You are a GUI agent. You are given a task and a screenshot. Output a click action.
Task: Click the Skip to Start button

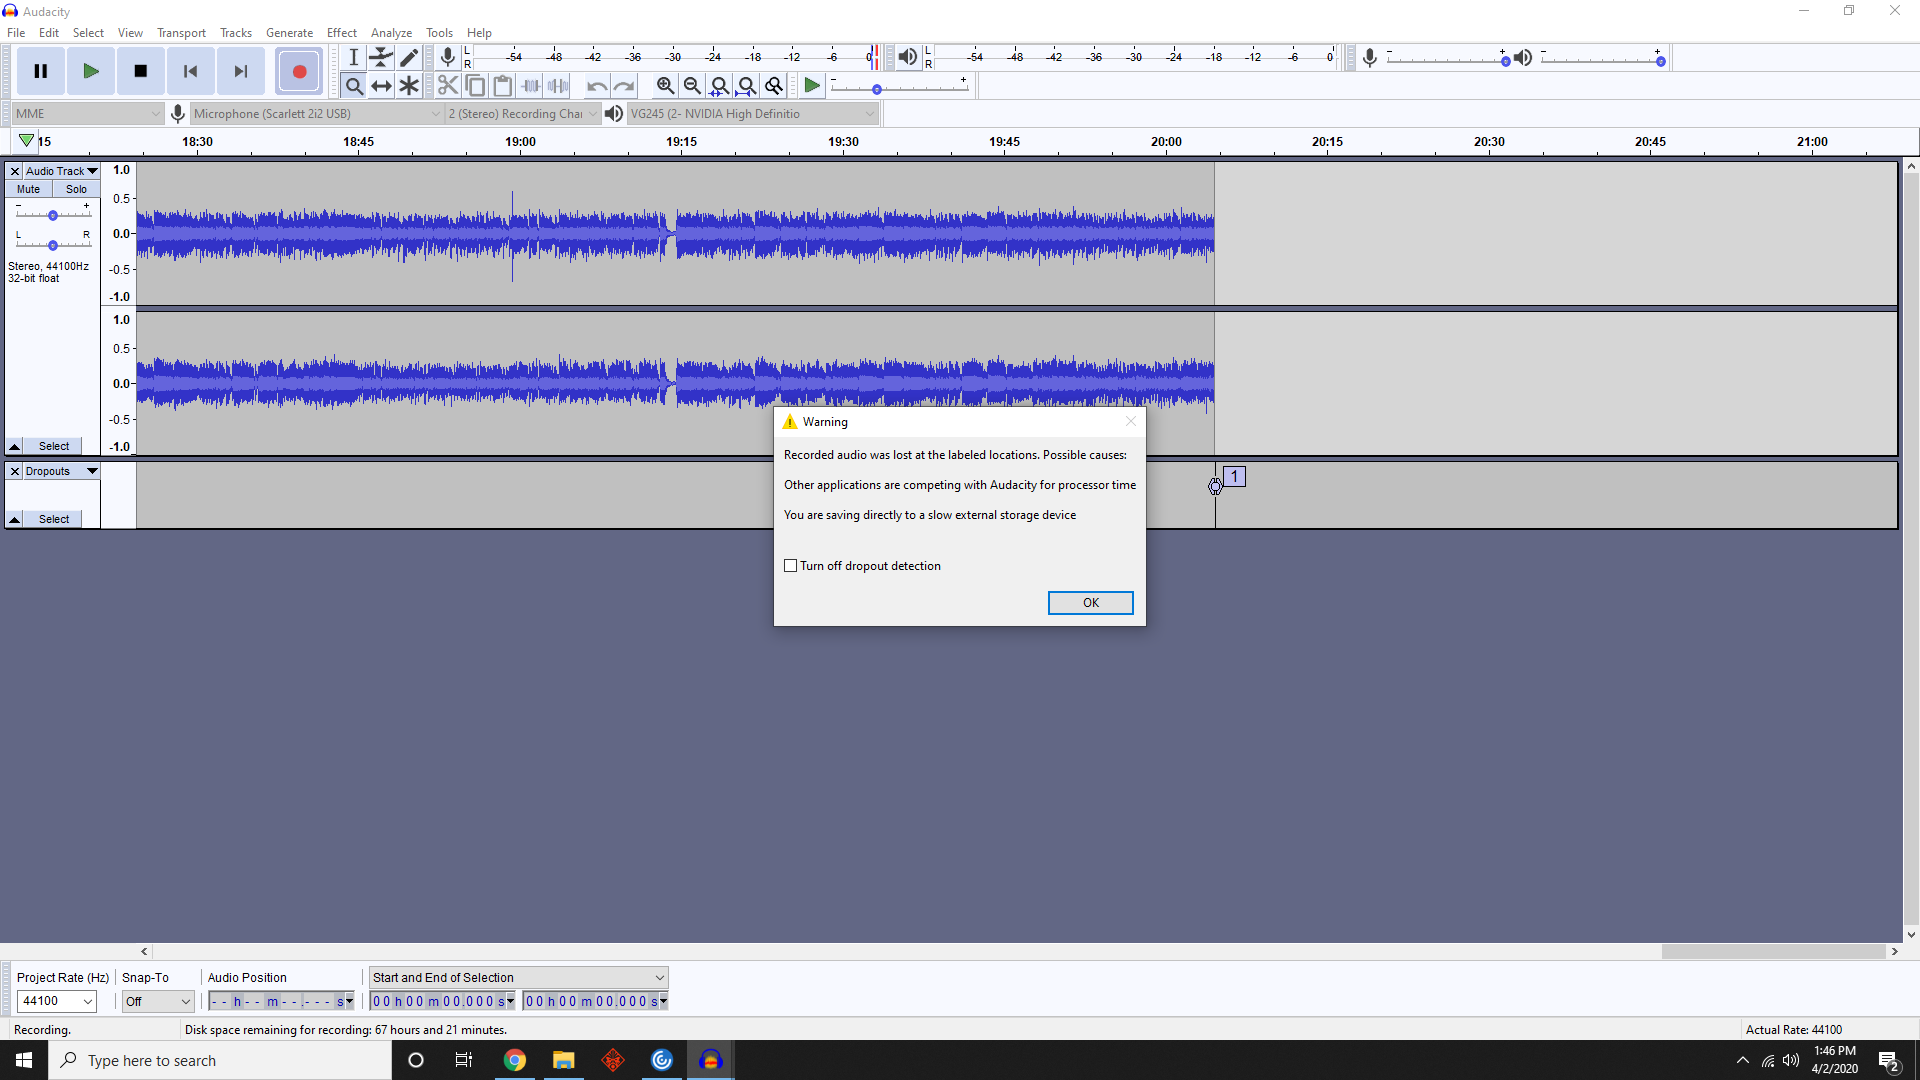tap(190, 71)
